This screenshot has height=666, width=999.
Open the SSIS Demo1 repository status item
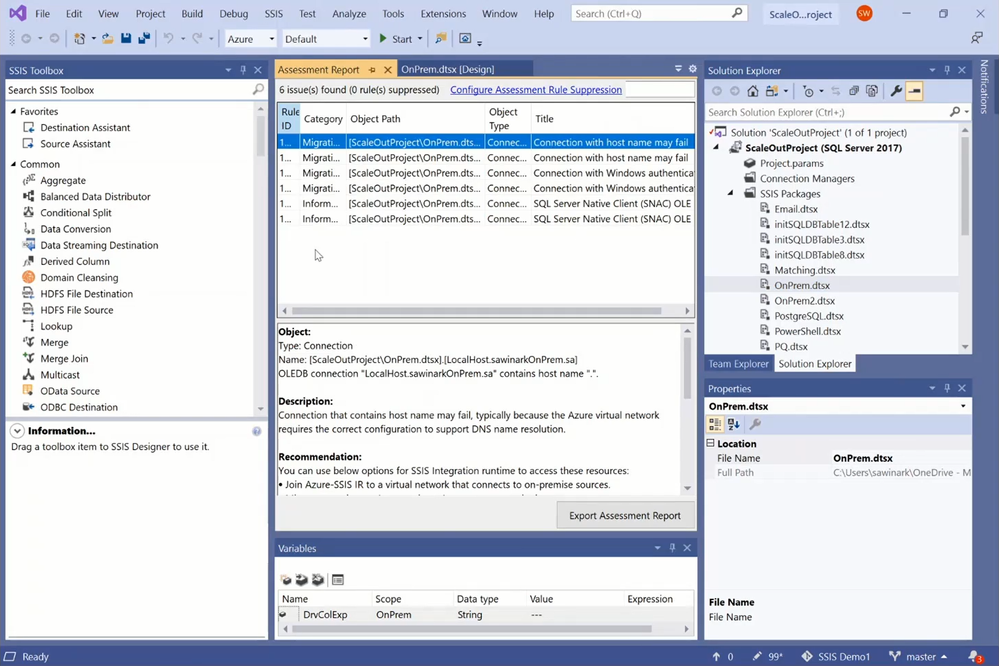pyautogui.click(x=835, y=656)
